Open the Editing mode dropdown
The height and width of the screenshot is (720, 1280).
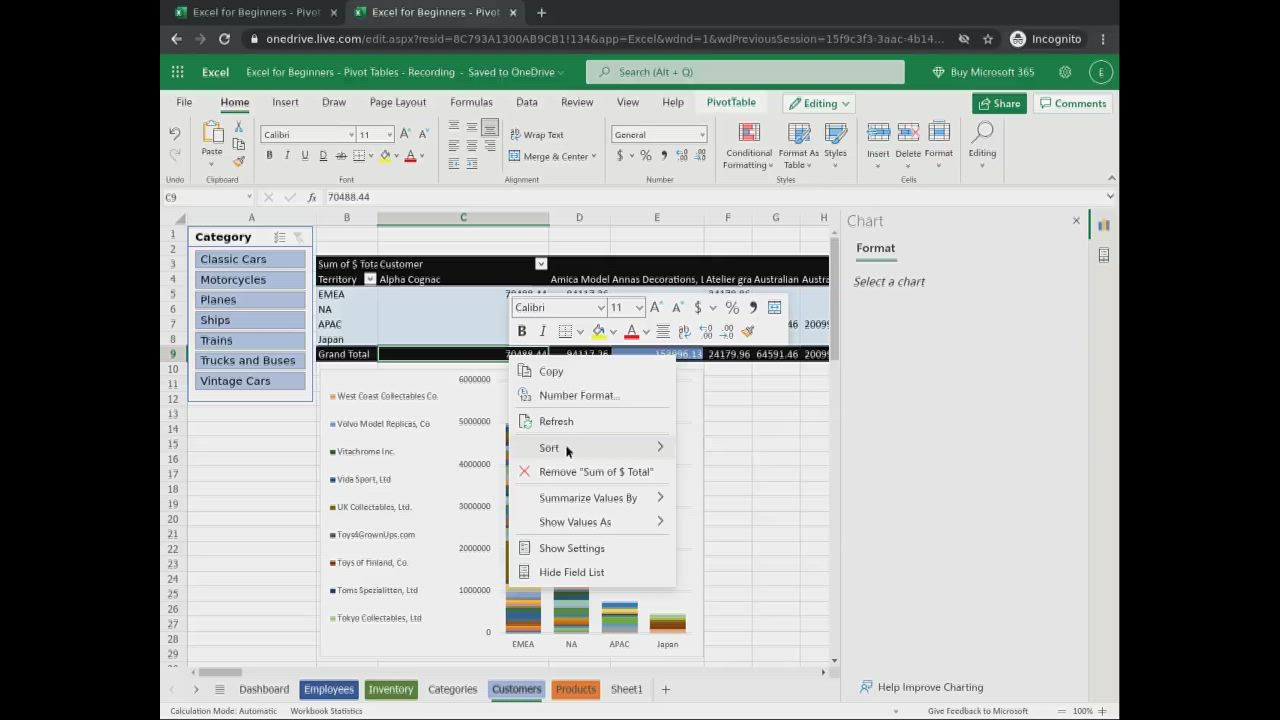coord(819,103)
